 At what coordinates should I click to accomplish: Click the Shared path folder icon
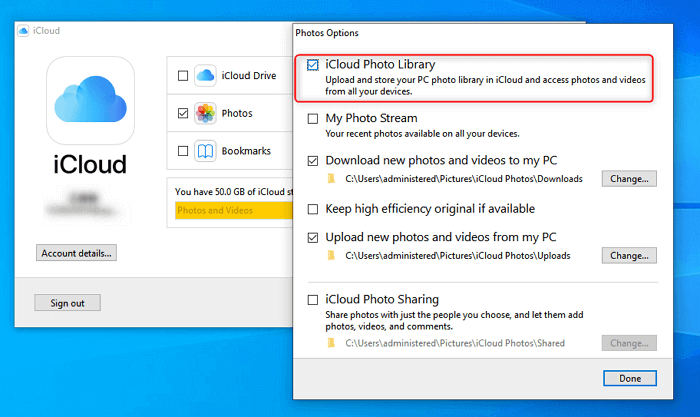(332, 344)
